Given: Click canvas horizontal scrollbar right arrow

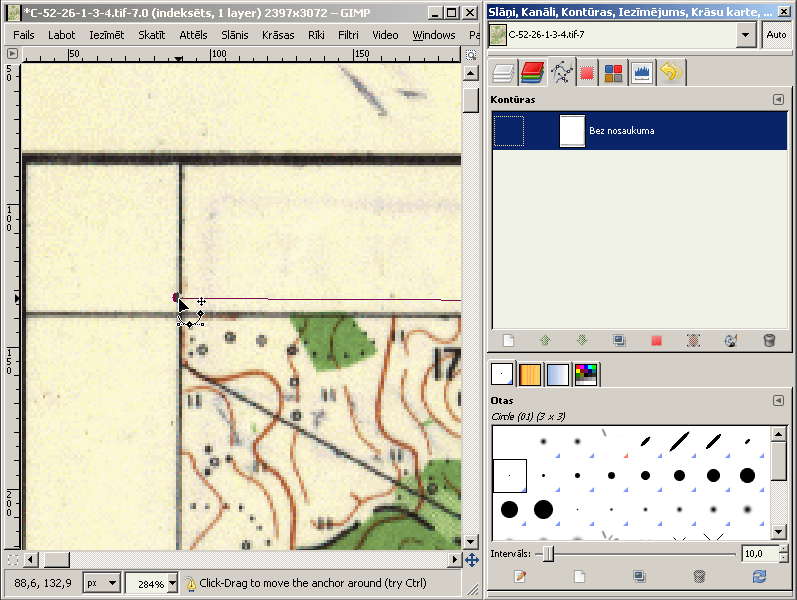Looking at the screenshot, I should tap(454, 560).
